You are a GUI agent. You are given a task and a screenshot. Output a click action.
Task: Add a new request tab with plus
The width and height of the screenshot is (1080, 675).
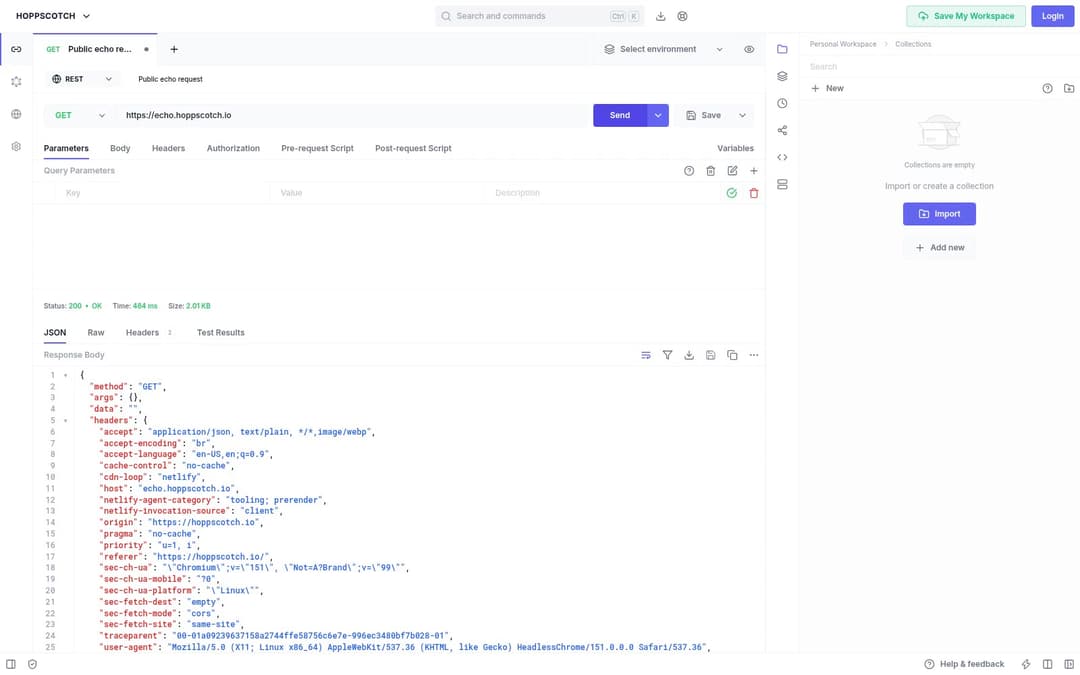(174, 50)
